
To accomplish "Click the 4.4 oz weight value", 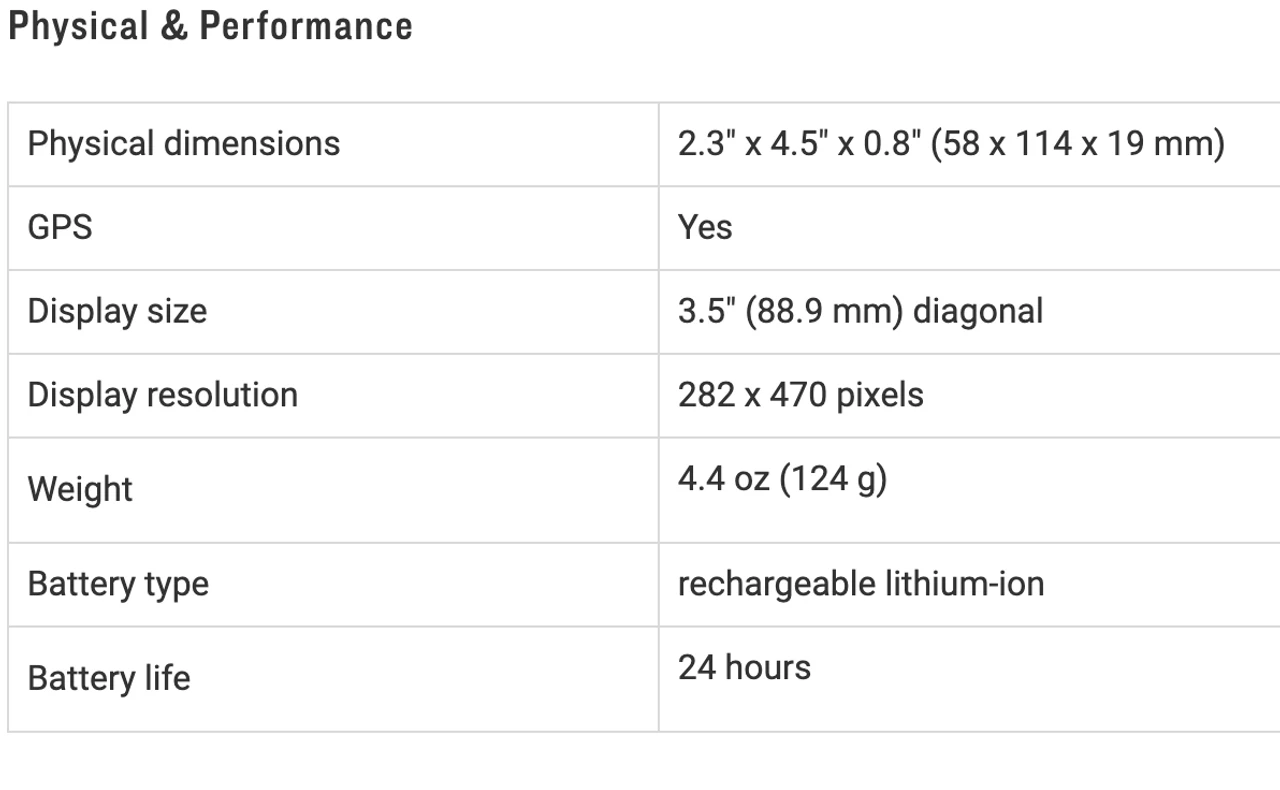I will point(723,479).
